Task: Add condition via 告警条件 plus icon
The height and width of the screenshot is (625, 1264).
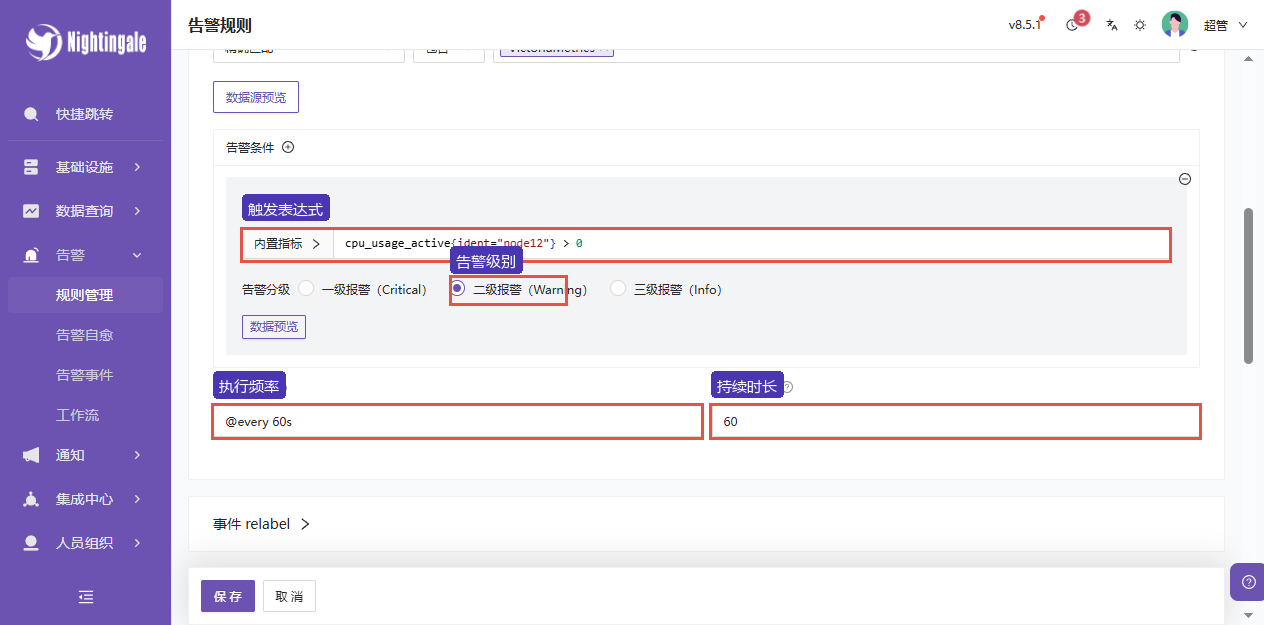Action: 288,147
